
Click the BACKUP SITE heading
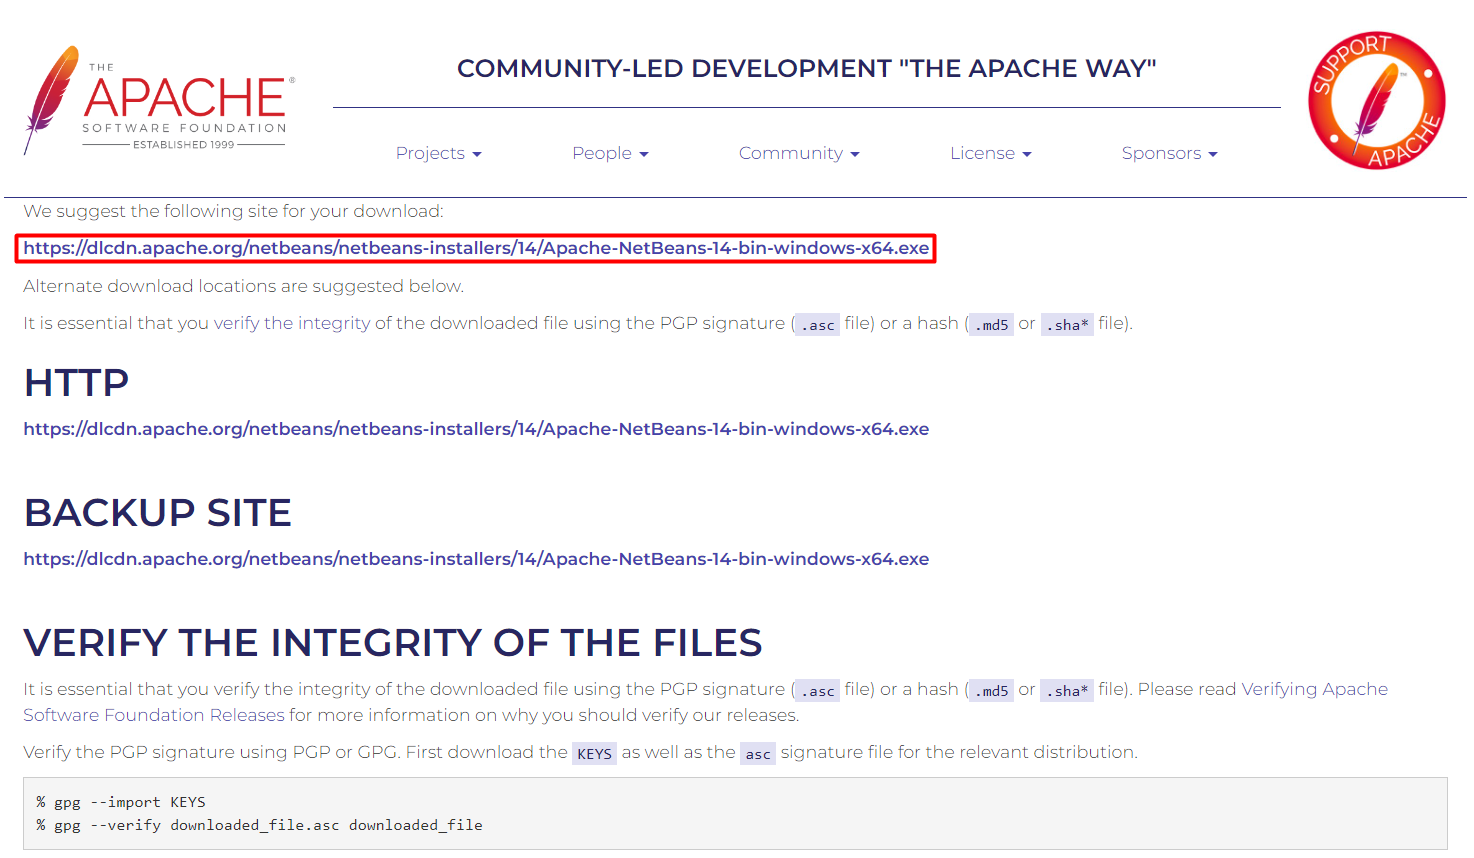157,512
